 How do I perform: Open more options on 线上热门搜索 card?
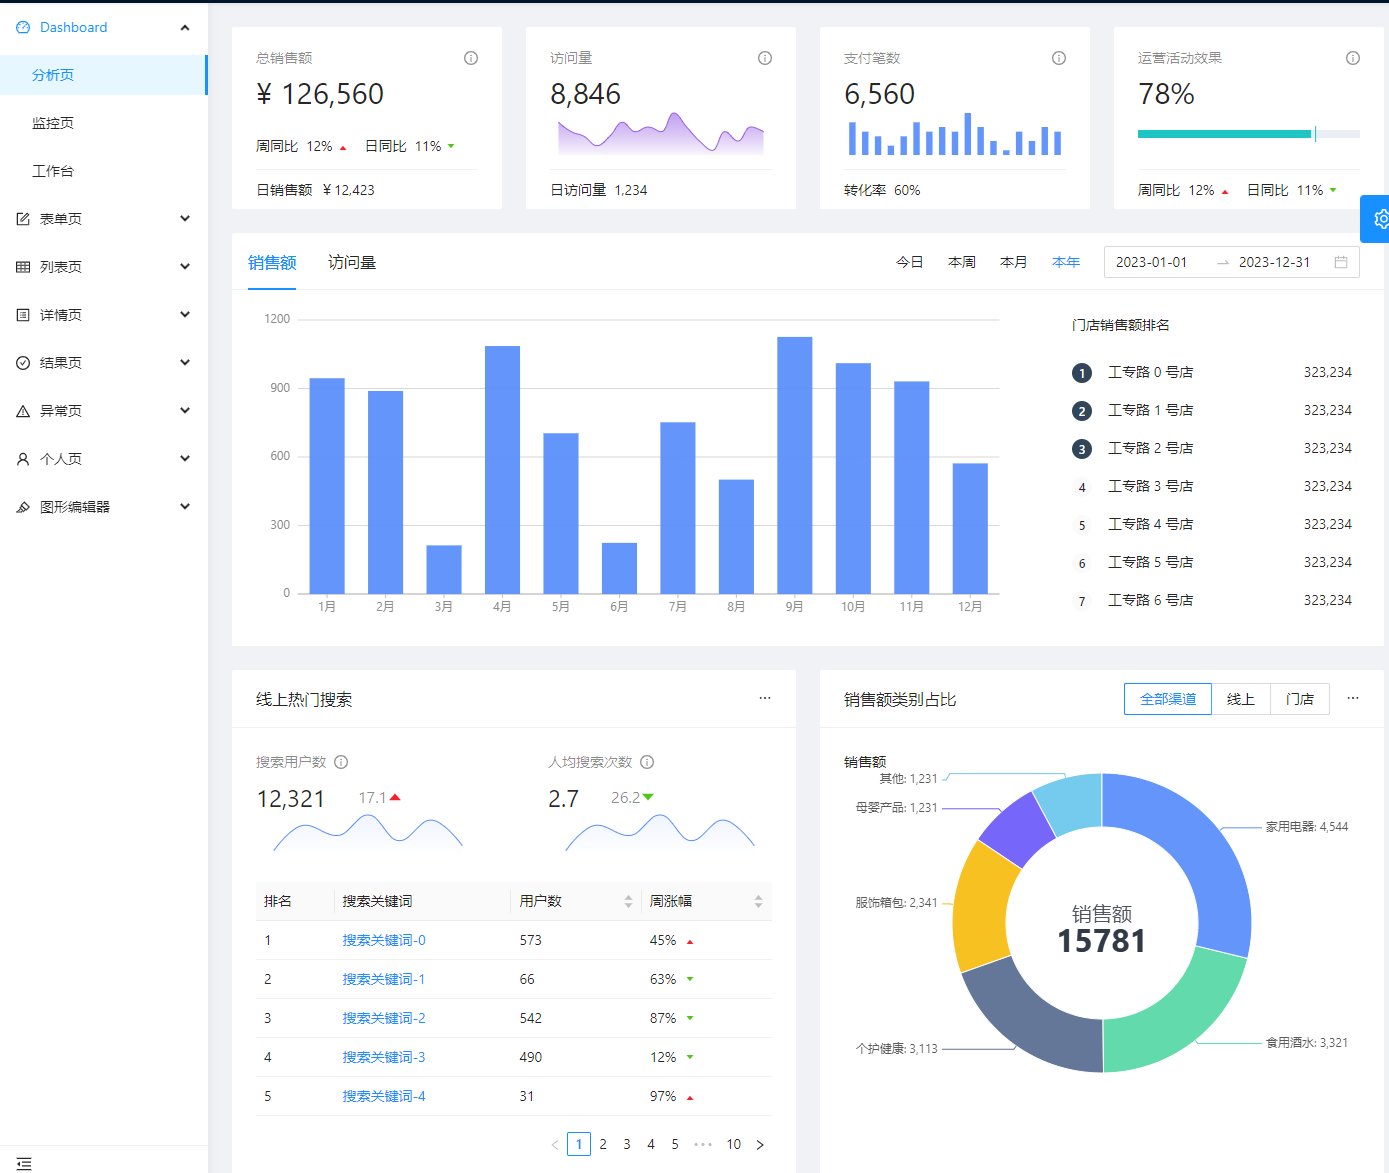[765, 698]
